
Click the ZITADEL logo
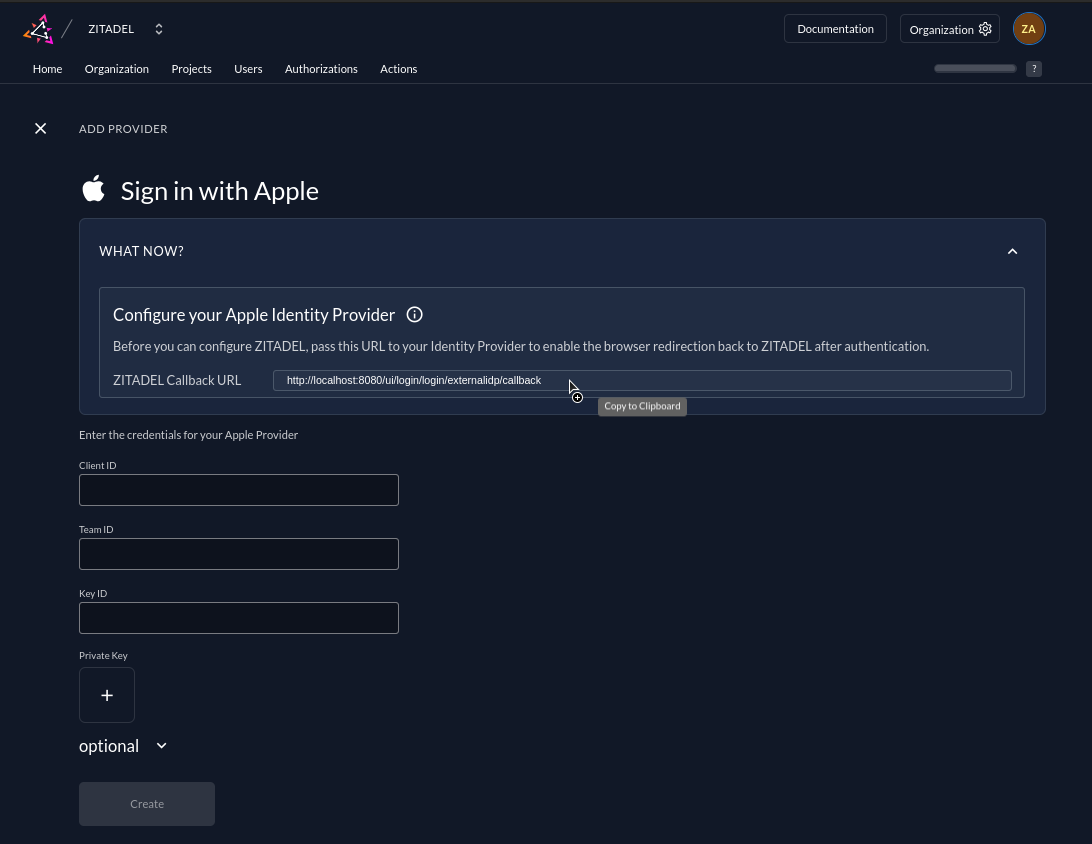[x=38, y=28]
